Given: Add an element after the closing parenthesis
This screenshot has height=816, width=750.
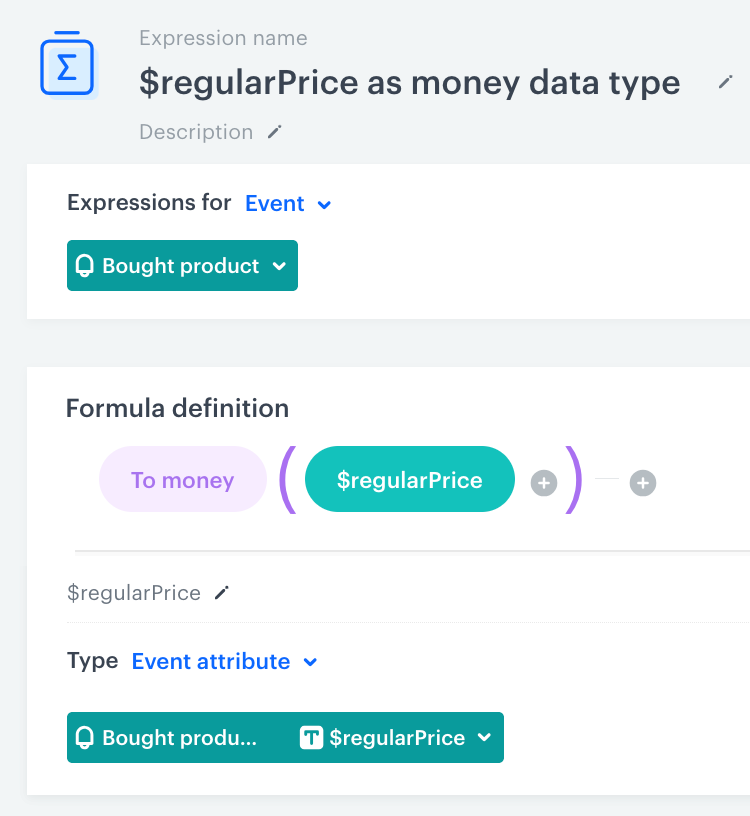Looking at the screenshot, I should (x=642, y=483).
